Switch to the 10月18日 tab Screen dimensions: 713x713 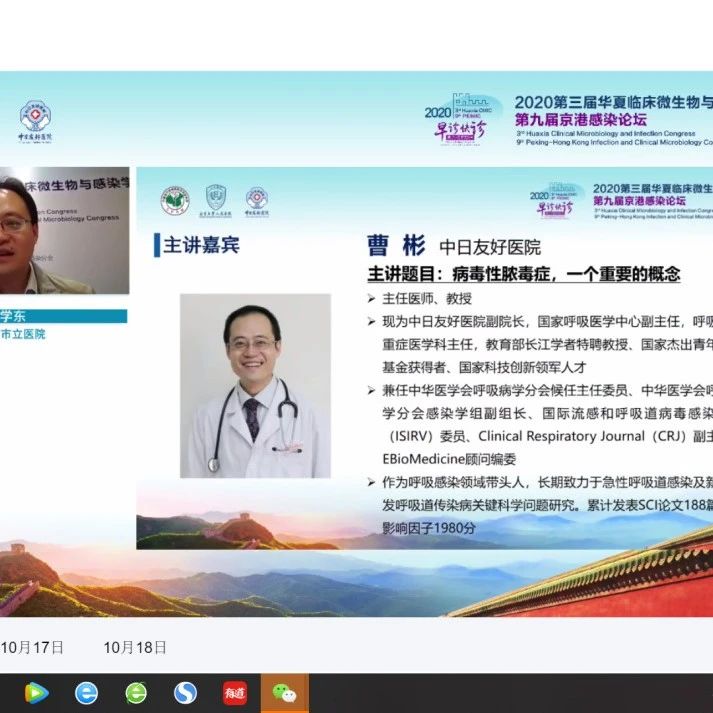pos(135,647)
